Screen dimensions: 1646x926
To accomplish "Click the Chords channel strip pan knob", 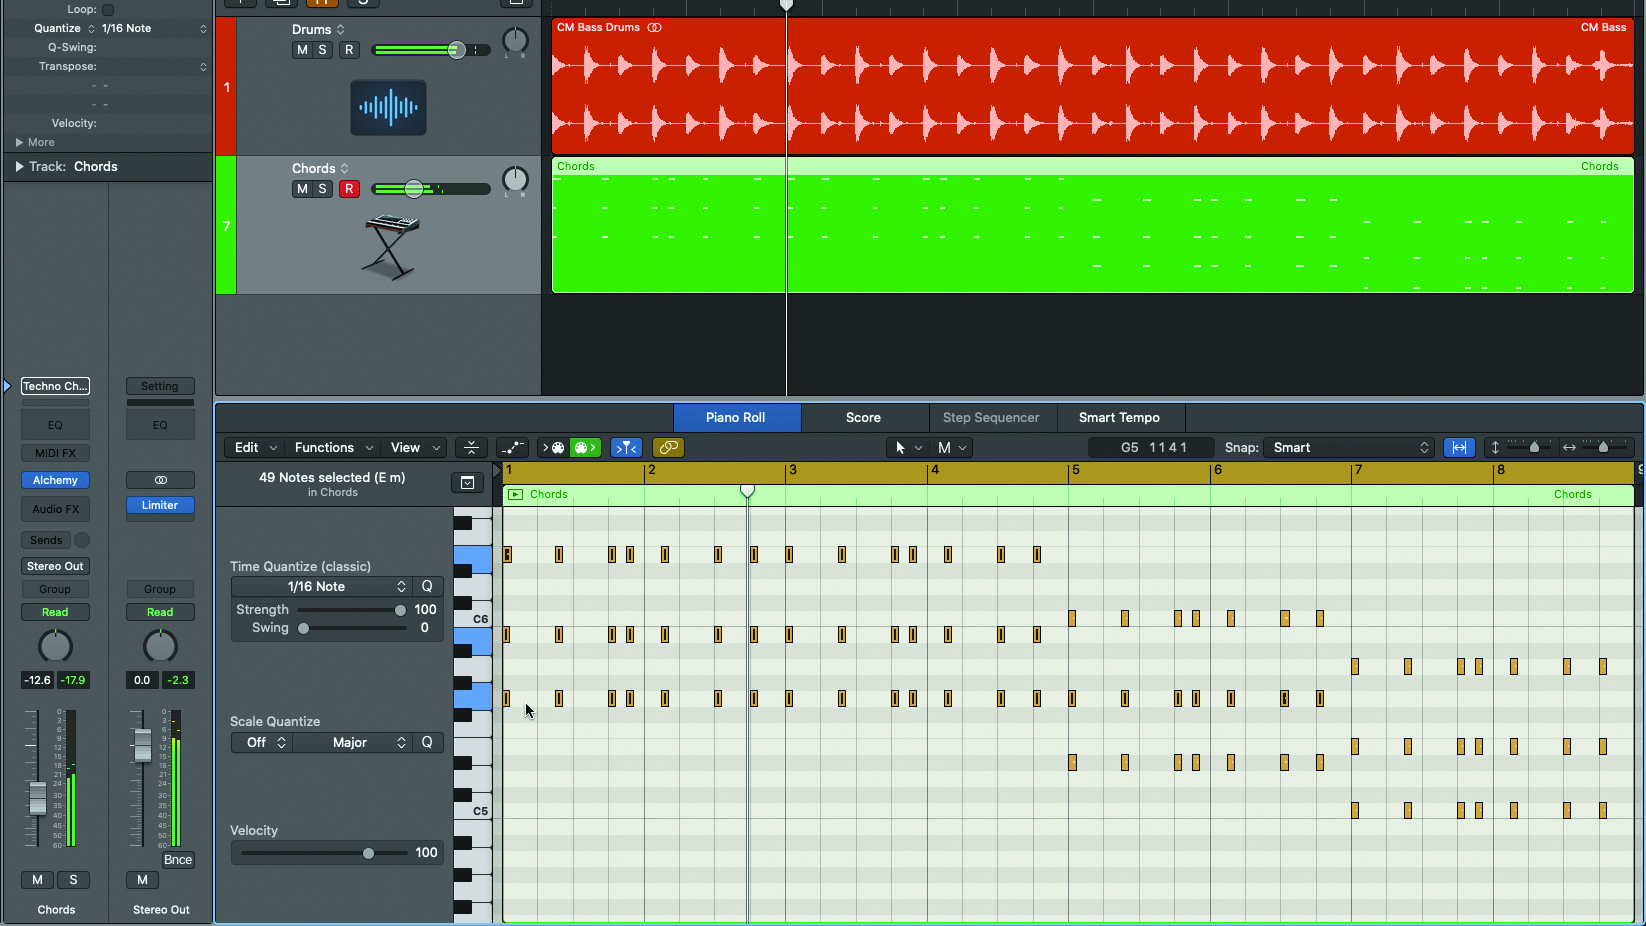I will [x=55, y=646].
